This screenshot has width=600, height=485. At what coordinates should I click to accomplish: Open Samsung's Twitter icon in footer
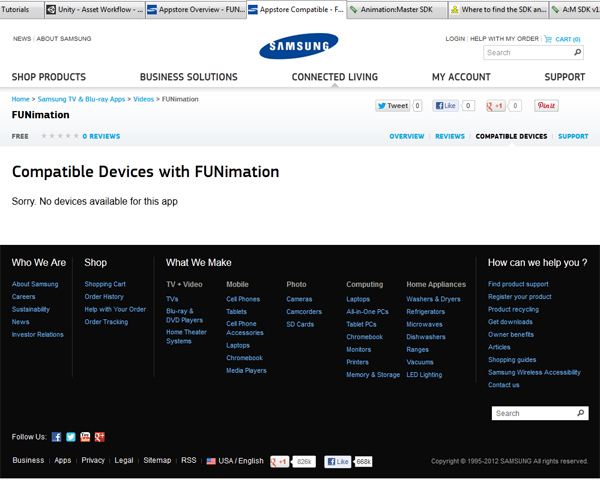pos(71,437)
